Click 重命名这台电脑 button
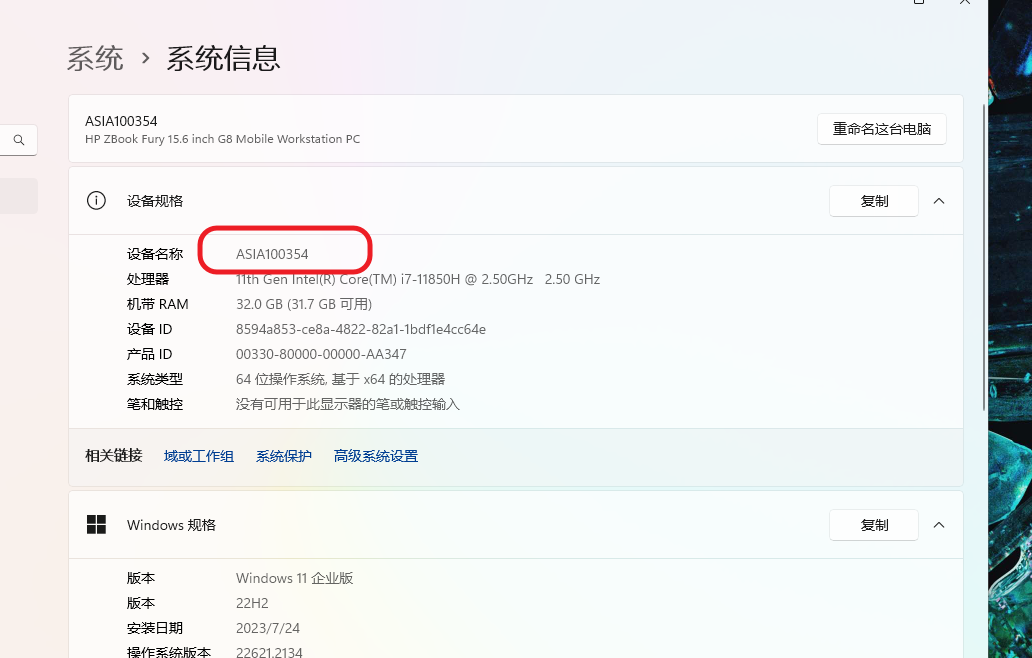1032x658 pixels. pos(882,129)
